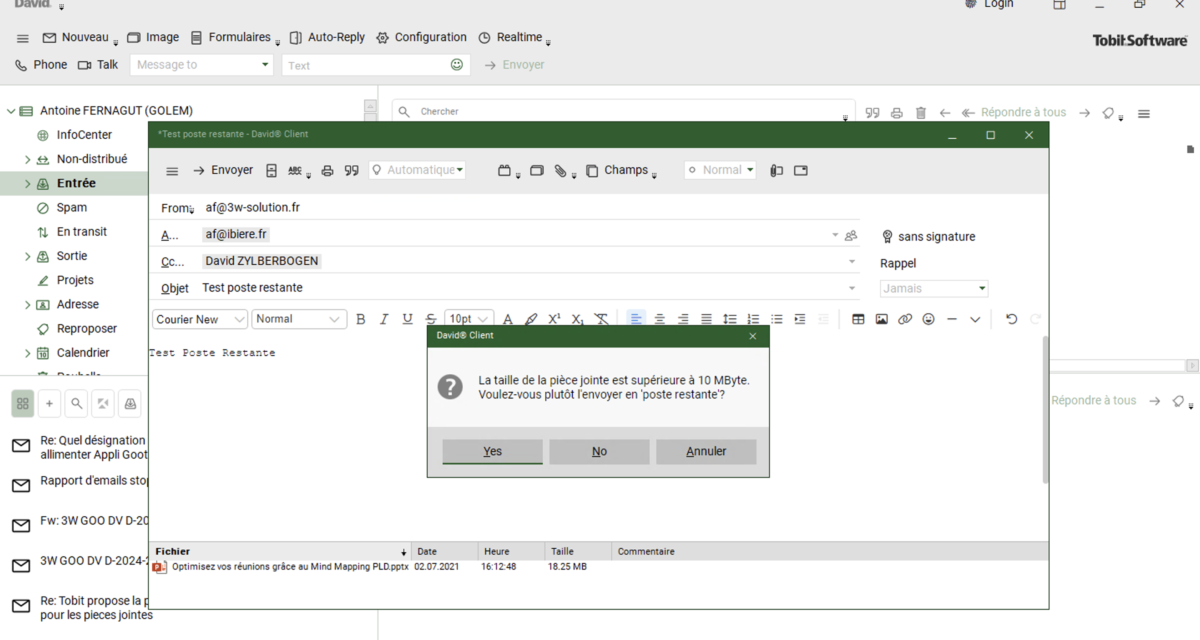This screenshot has height=640, width=1200.
Task: Click the calendar icon in compose toolbar
Action: (x=505, y=171)
